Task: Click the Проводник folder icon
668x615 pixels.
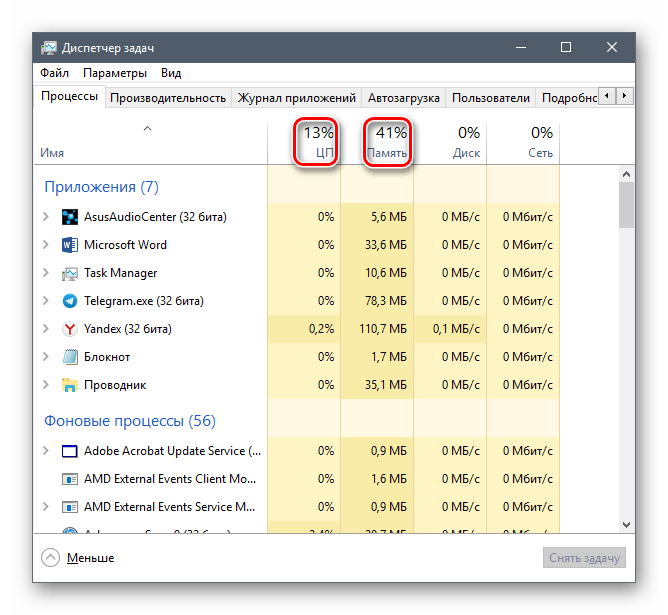Action: coord(70,385)
